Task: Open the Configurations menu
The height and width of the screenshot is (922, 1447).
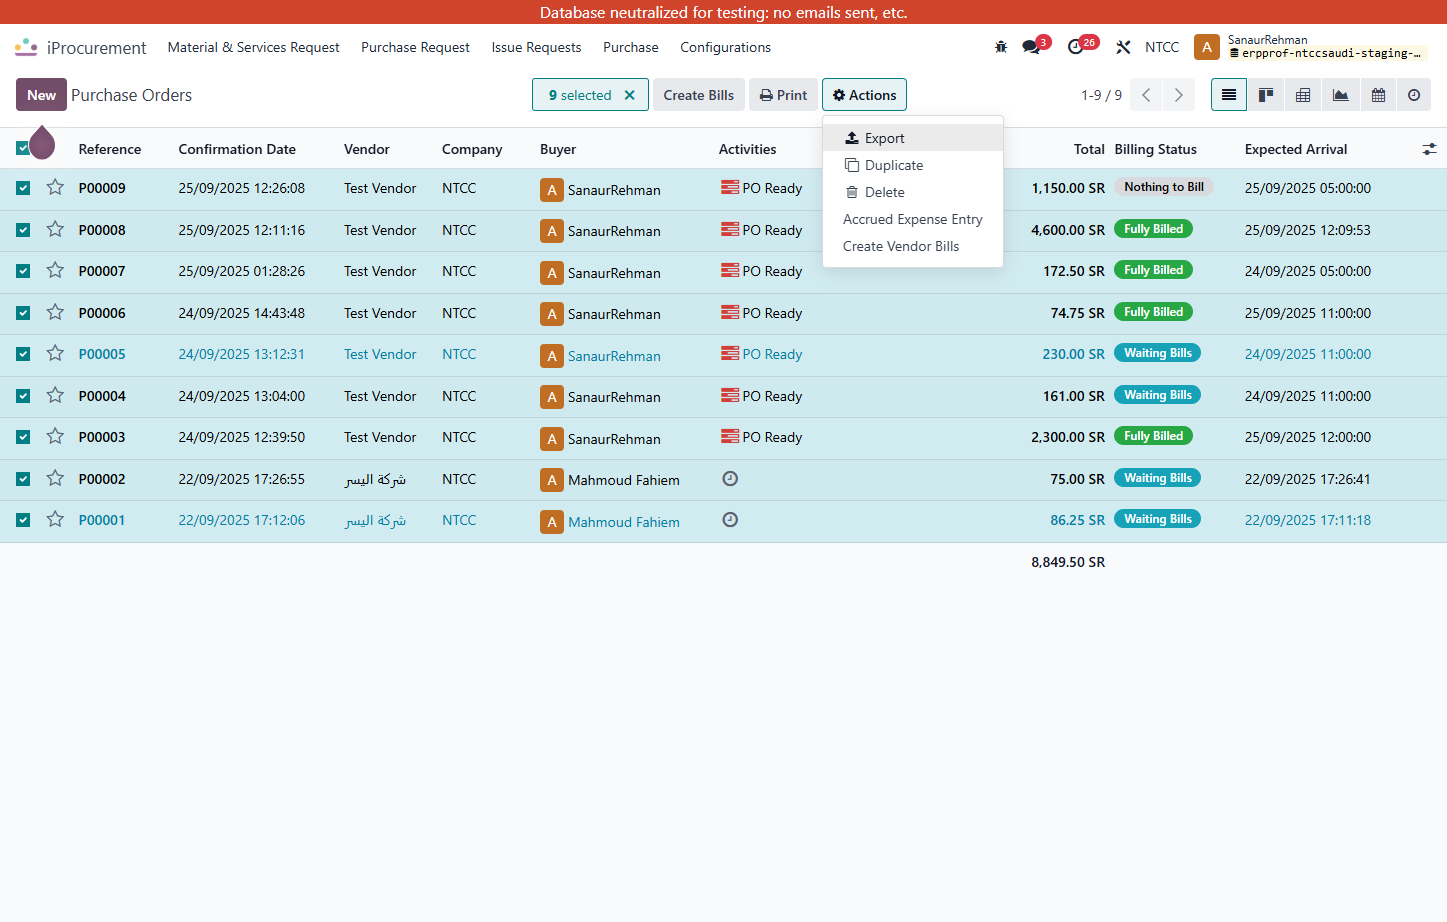Action: pos(725,47)
